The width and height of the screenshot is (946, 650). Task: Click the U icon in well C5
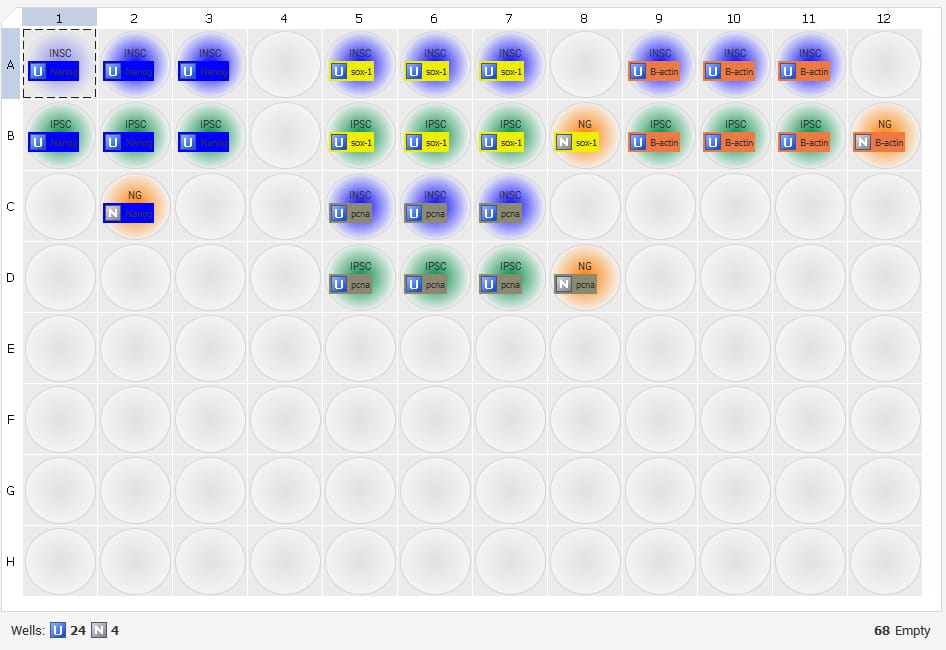(x=338, y=213)
